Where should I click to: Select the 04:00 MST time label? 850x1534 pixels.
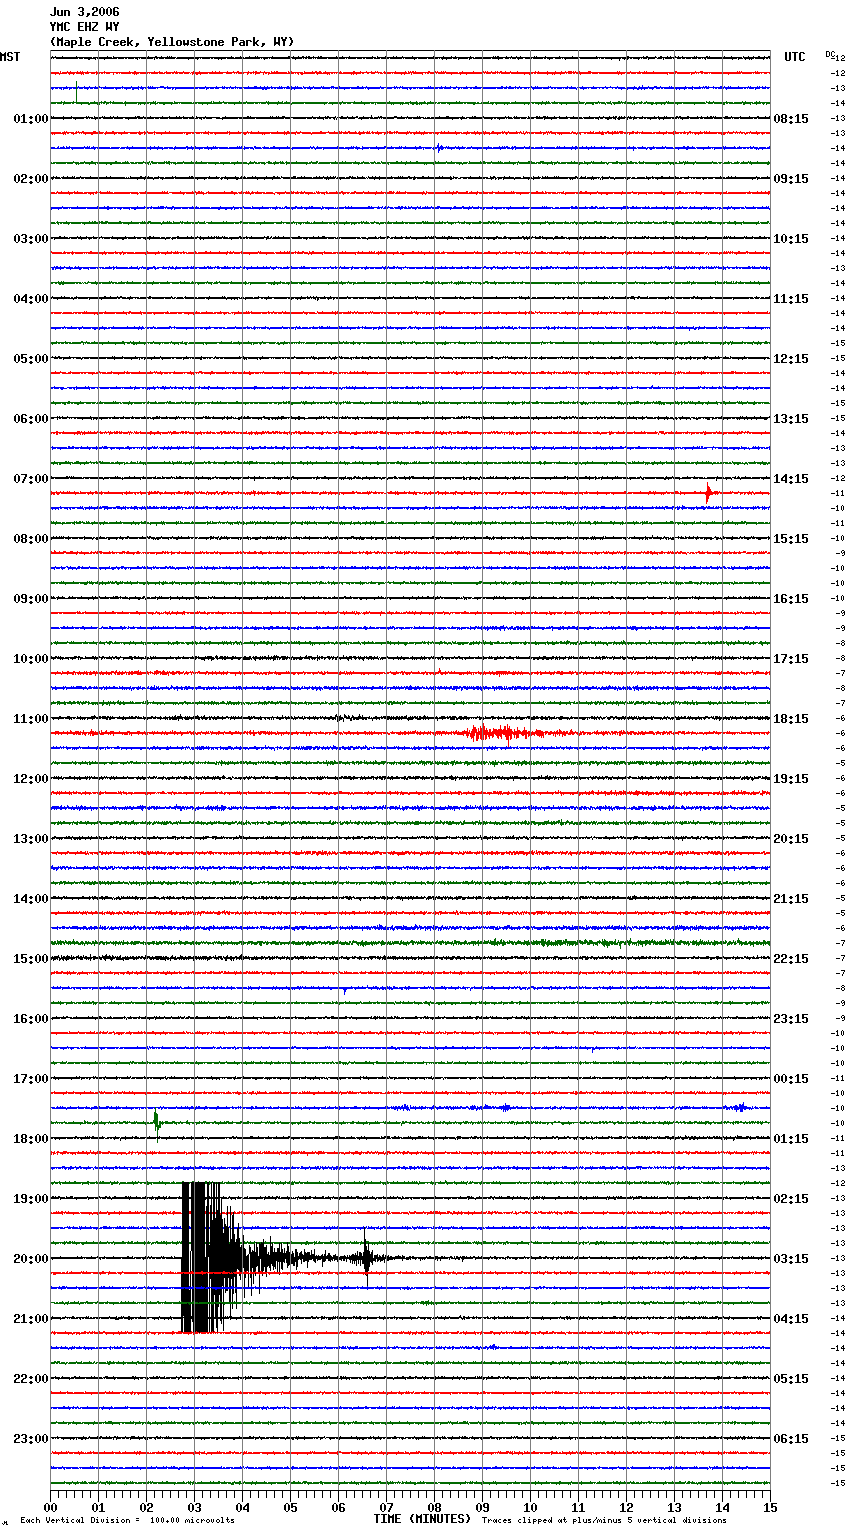[x=31, y=299]
